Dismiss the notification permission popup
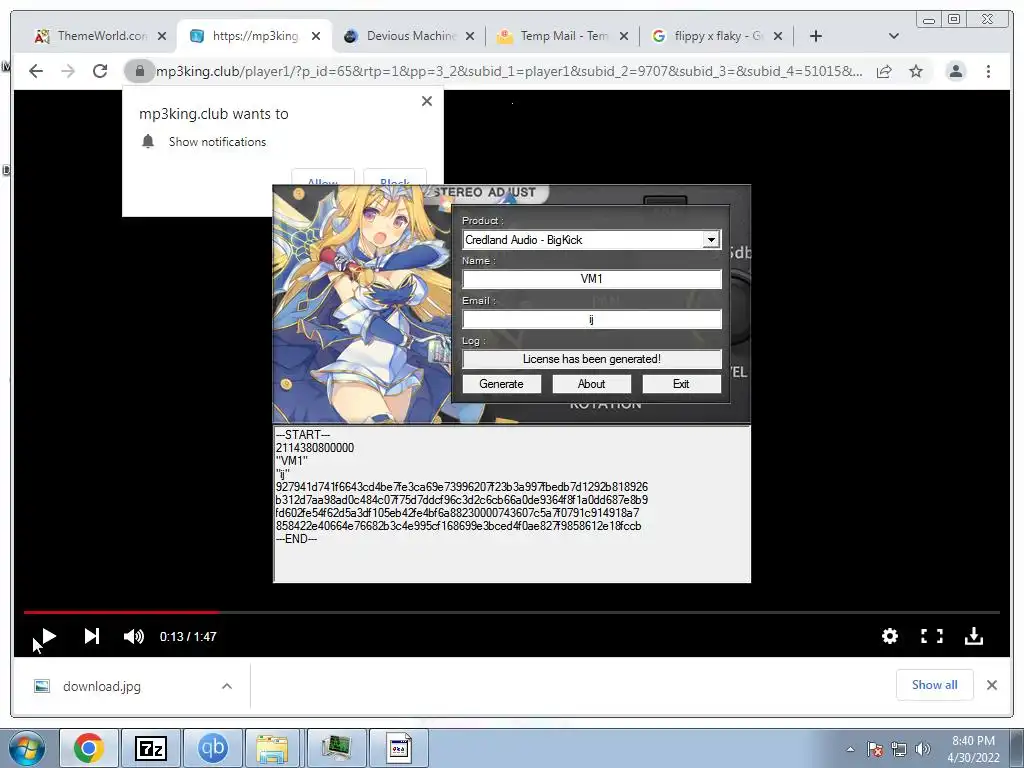Viewport: 1024px width, 768px height. point(427,101)
